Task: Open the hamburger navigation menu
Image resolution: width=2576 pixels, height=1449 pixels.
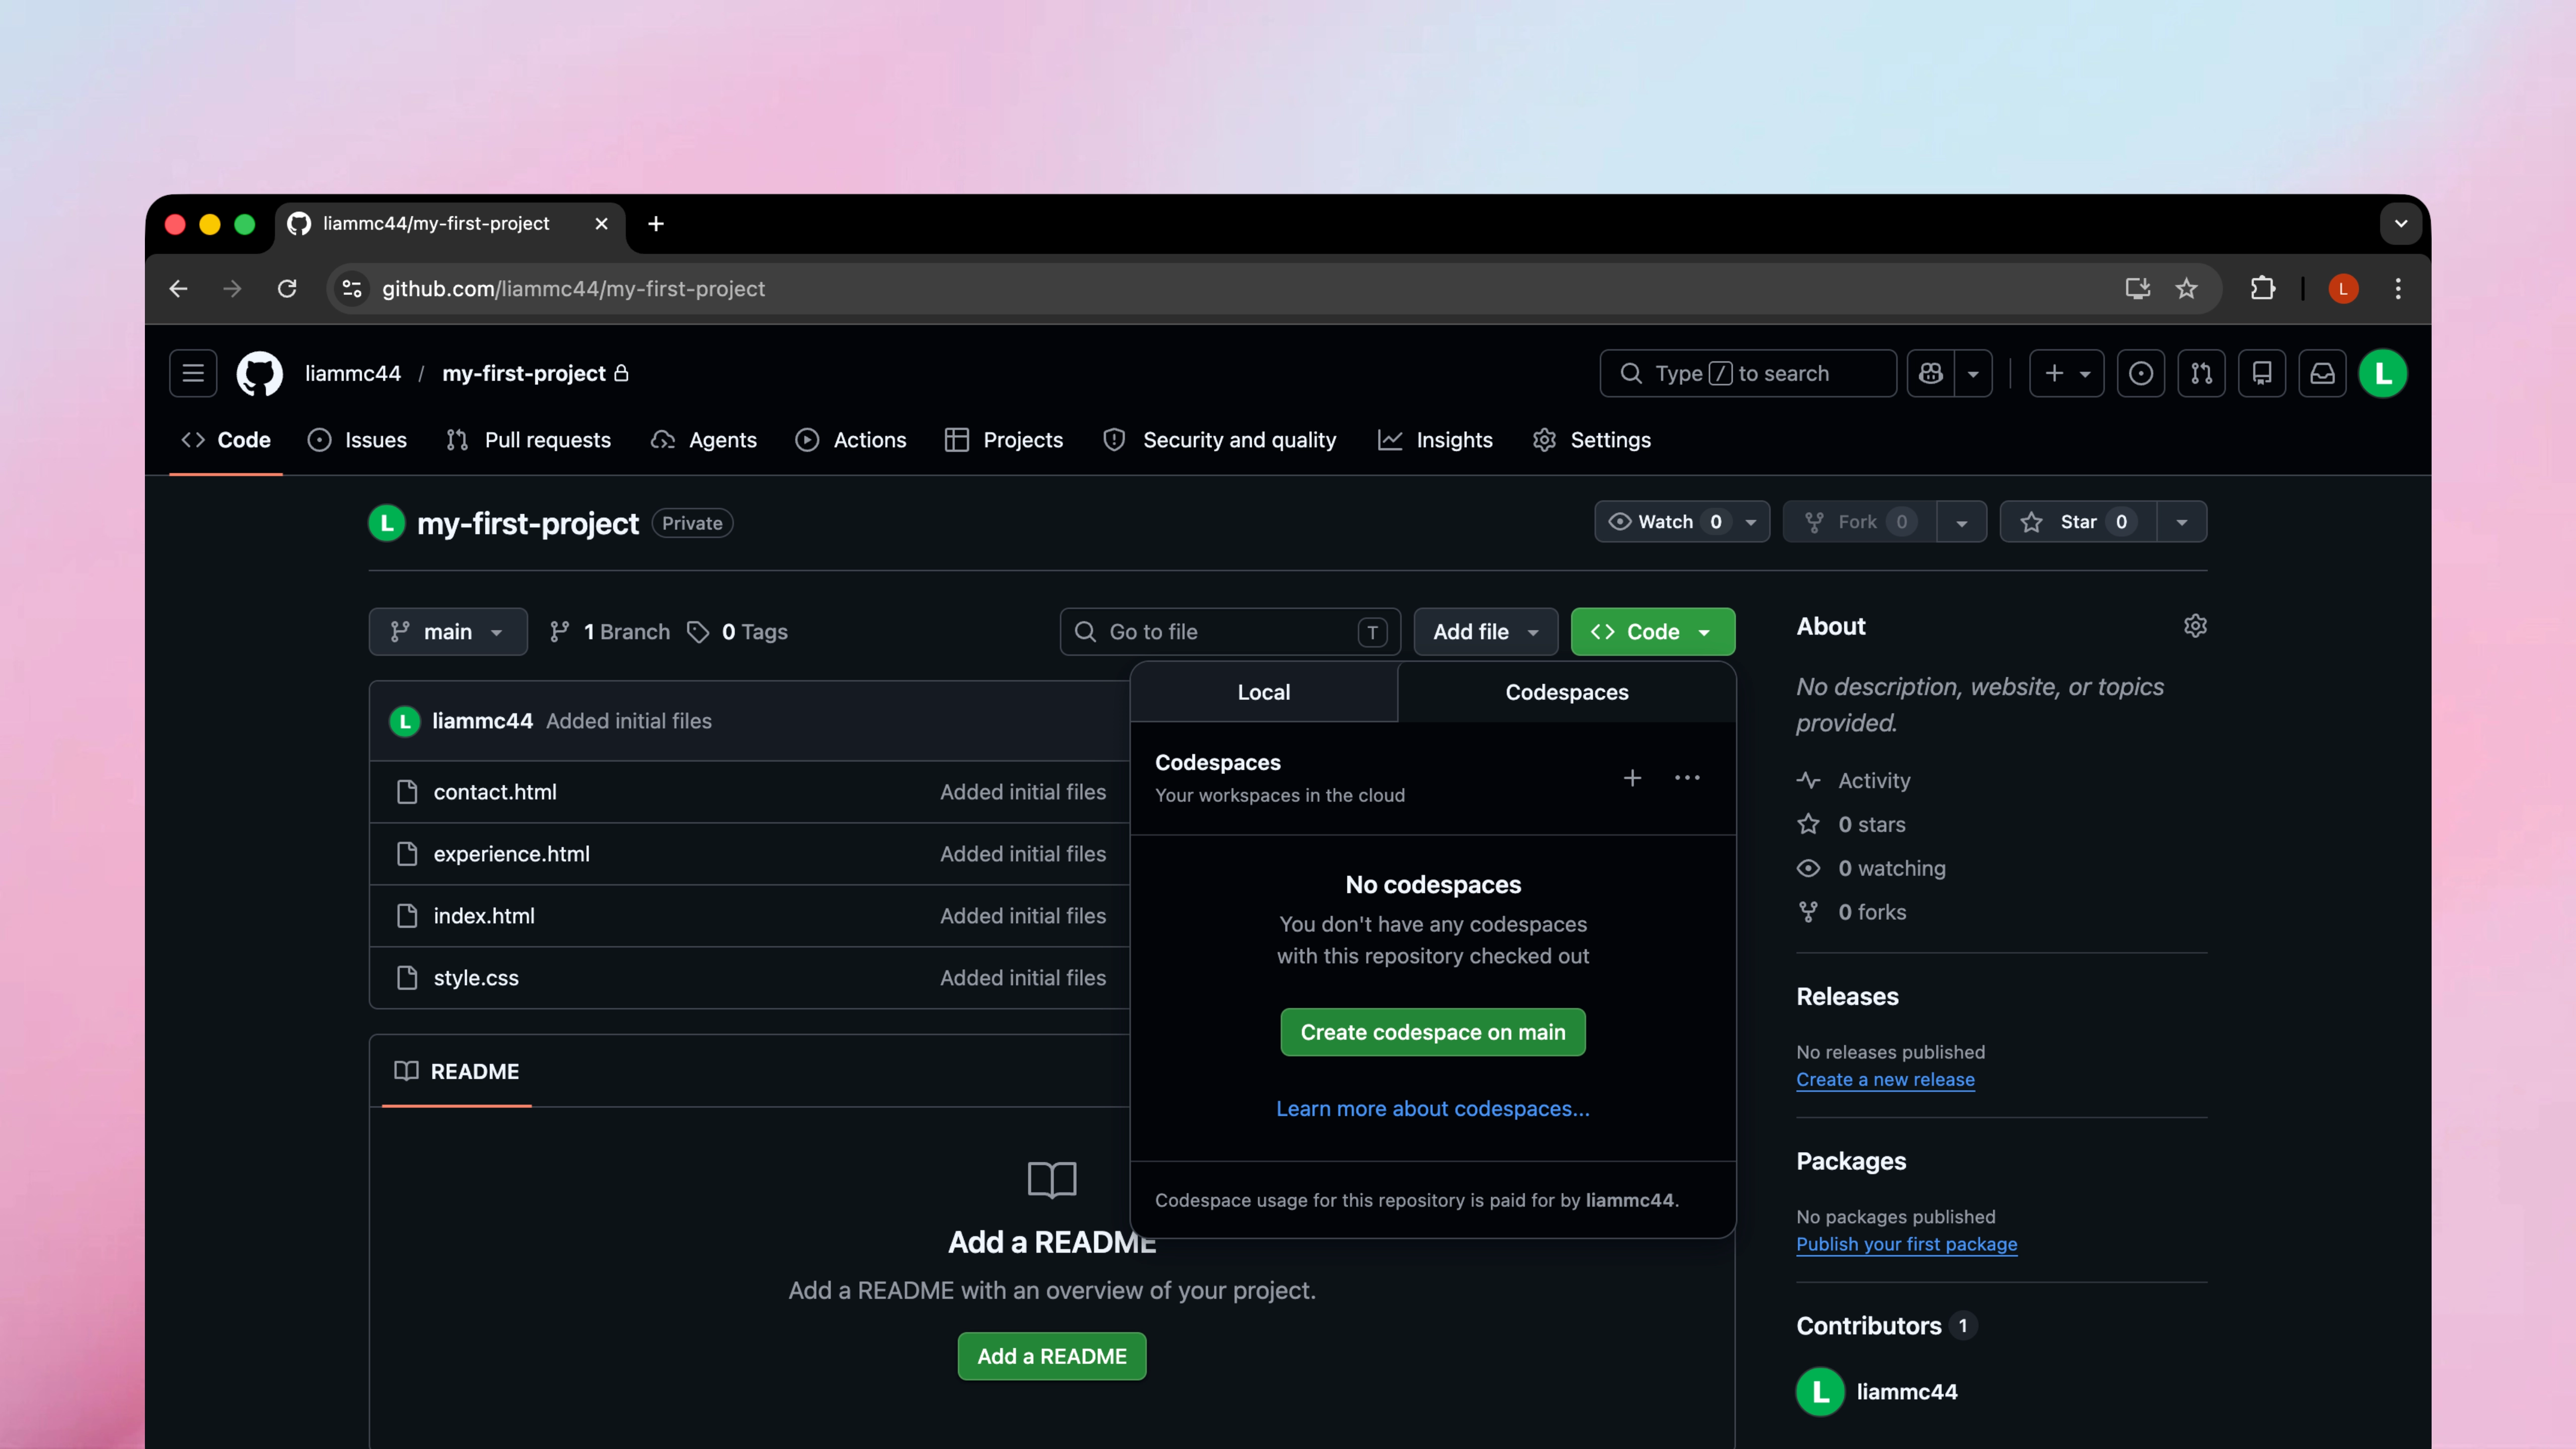Action: [193, 373]
